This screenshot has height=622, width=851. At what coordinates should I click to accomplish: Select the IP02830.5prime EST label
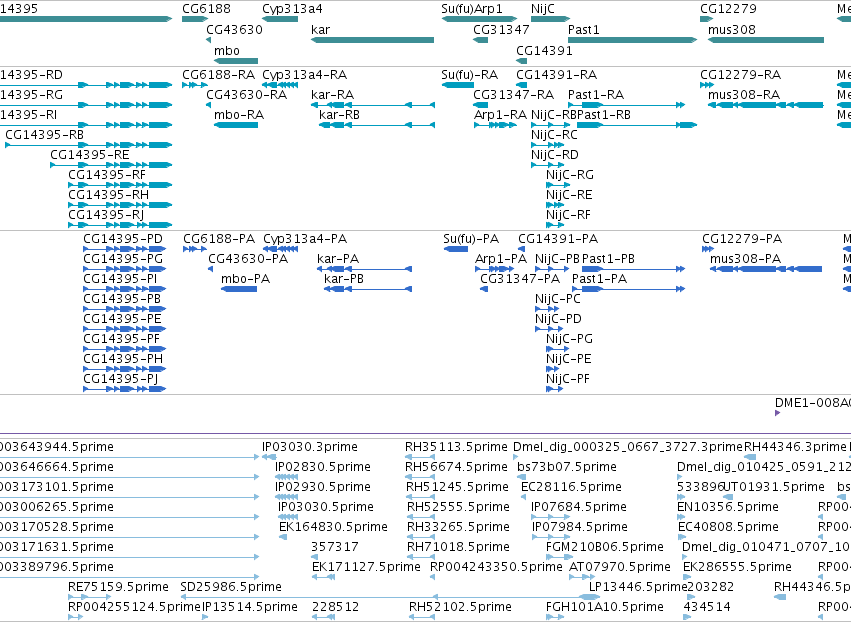(323, 467)
